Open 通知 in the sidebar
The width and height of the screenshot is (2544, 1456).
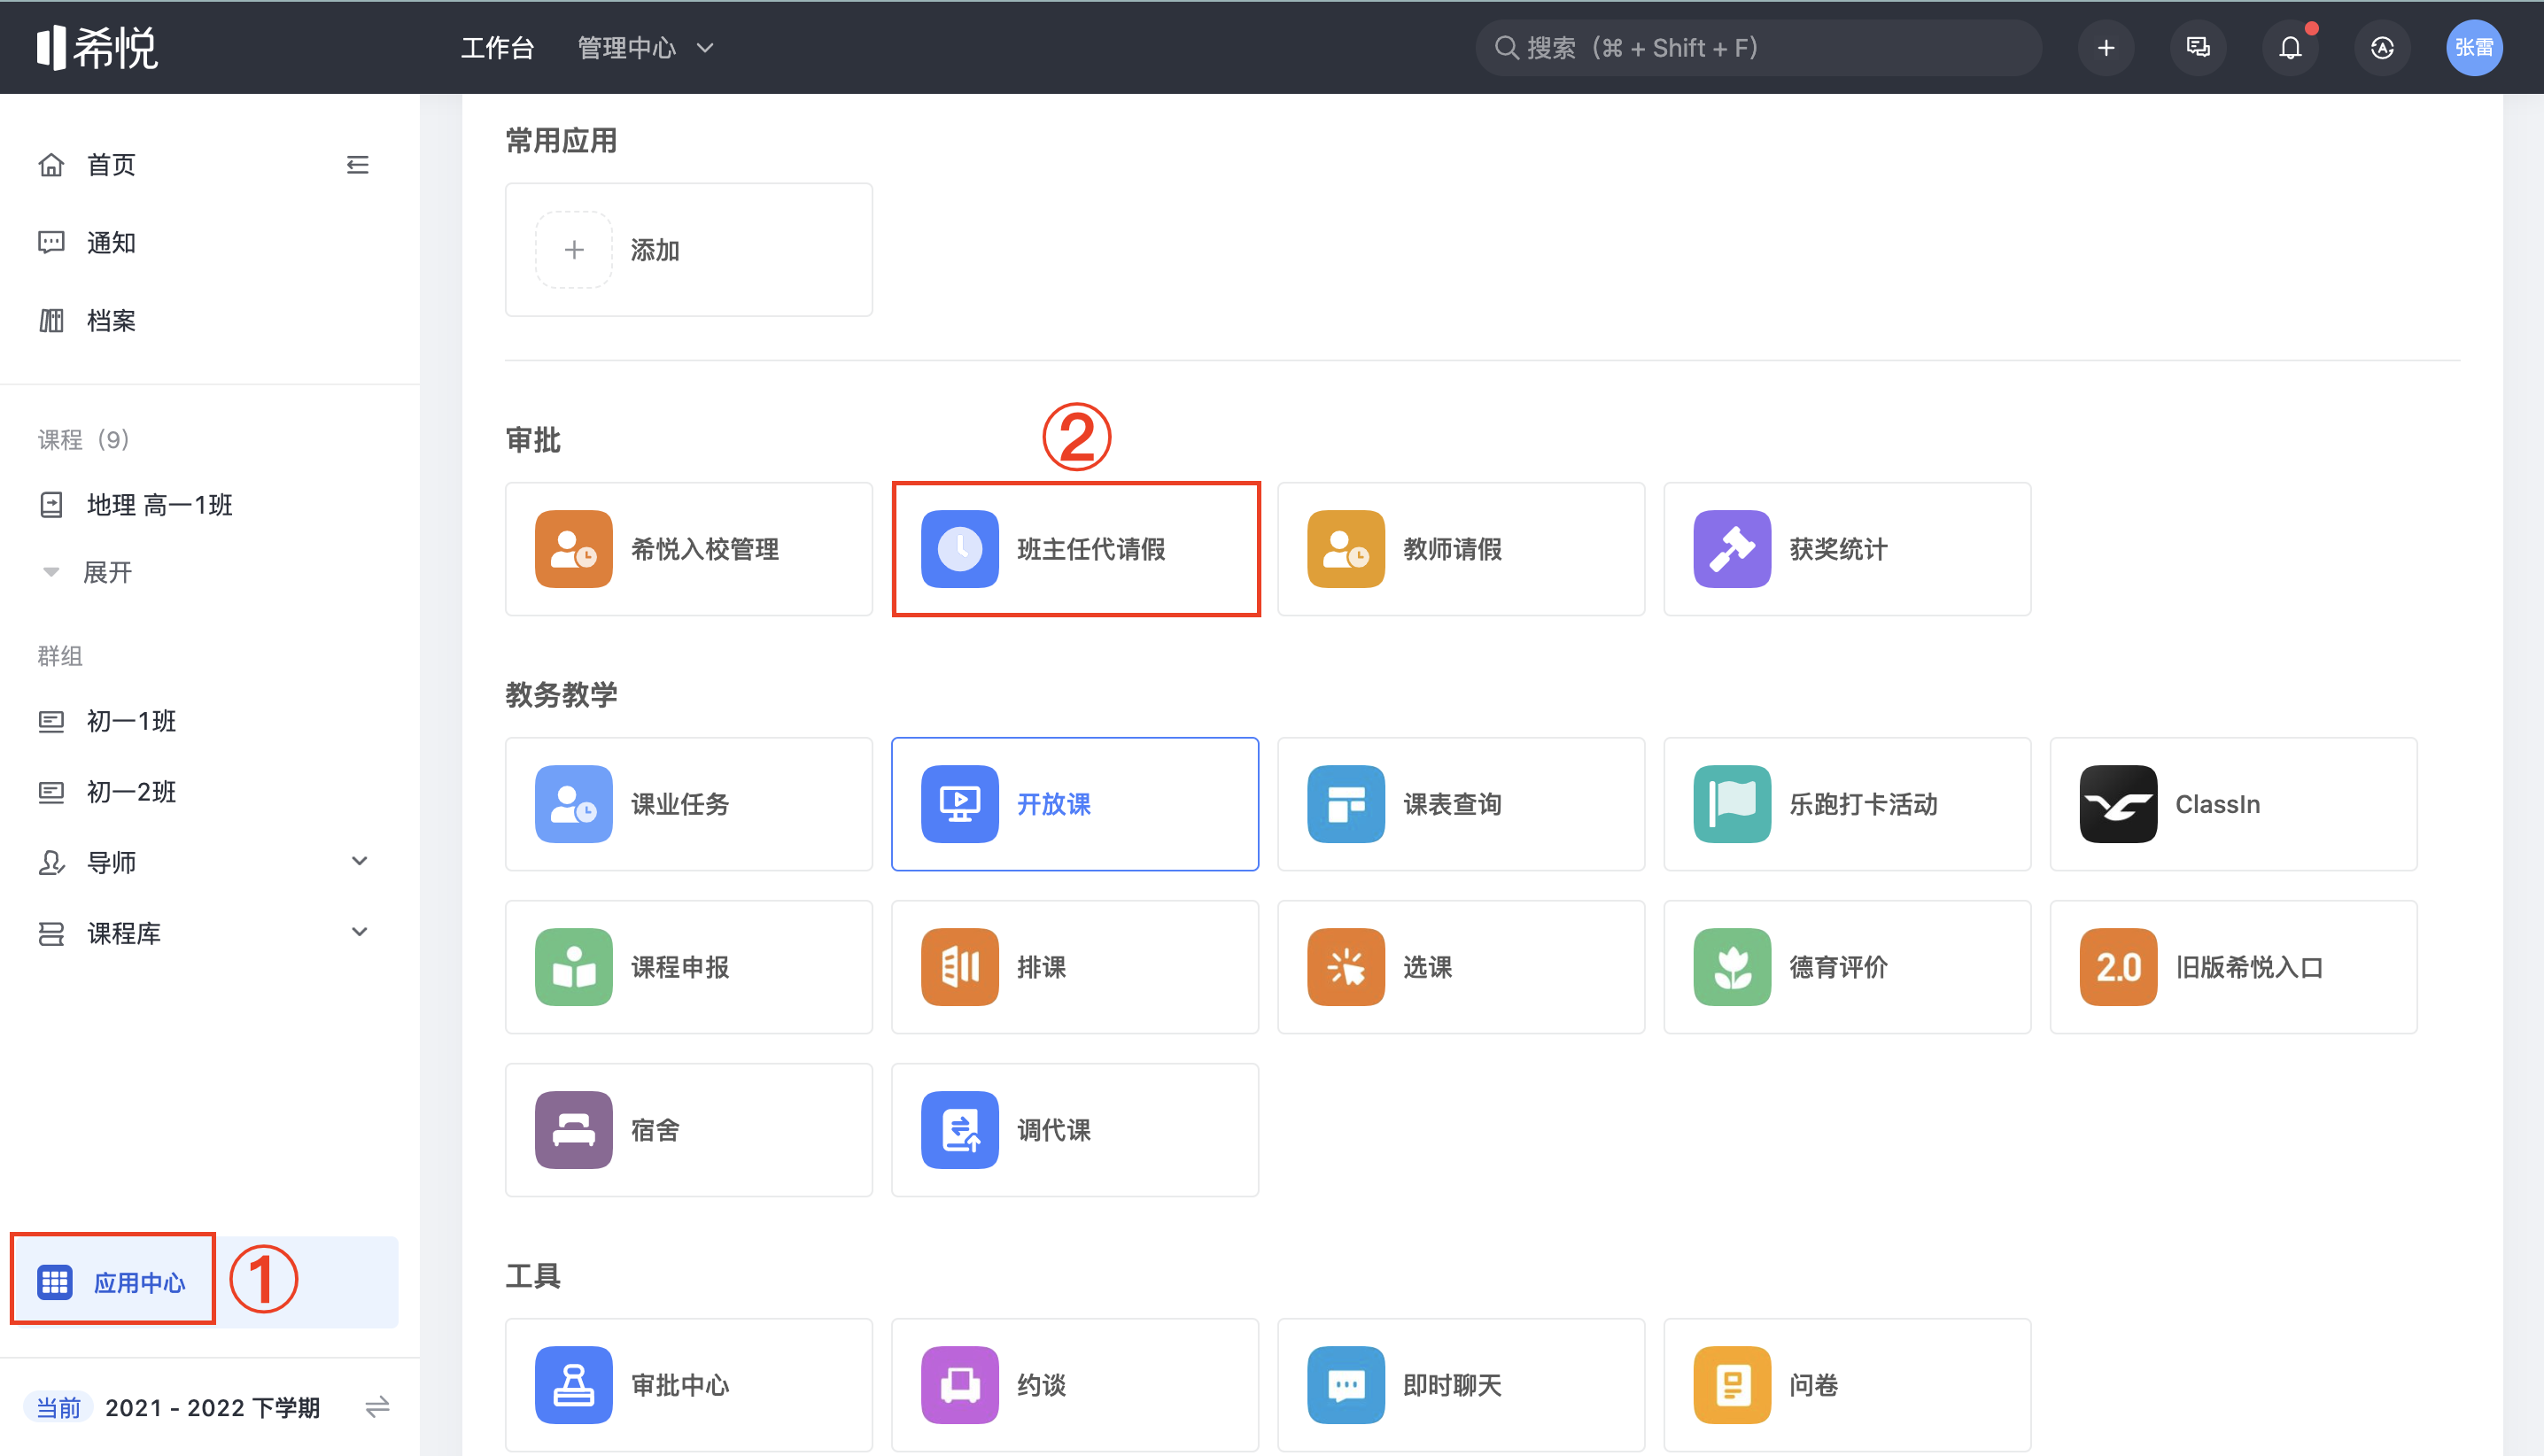tap(110, 243)
